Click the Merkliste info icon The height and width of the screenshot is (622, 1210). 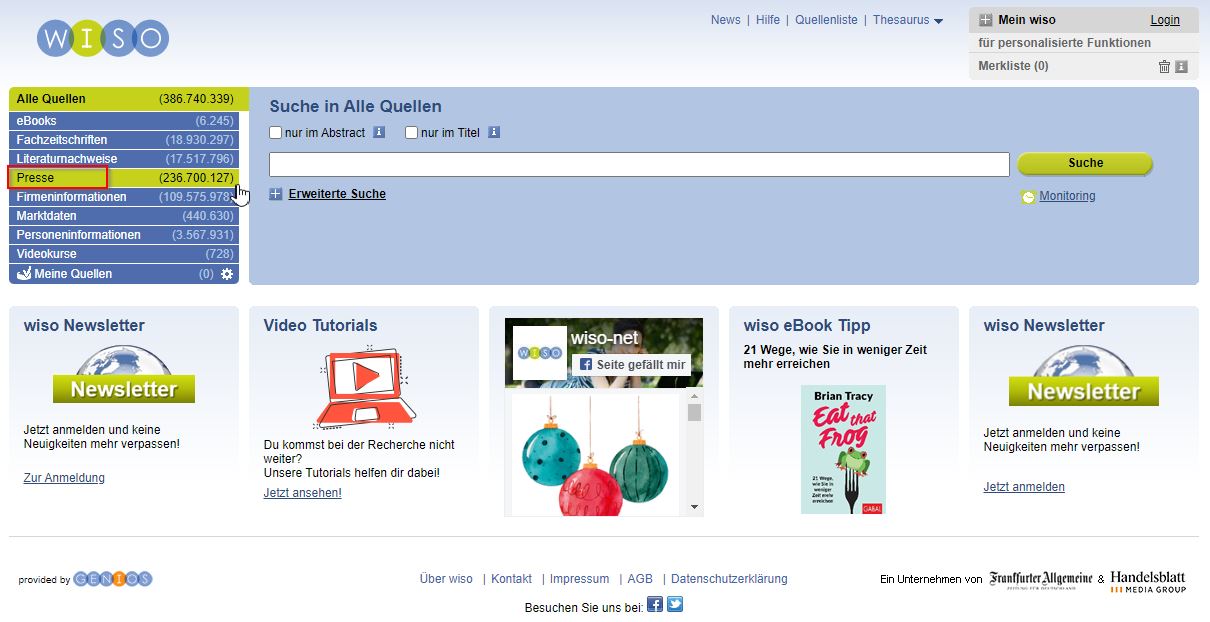coord(1181,67)
